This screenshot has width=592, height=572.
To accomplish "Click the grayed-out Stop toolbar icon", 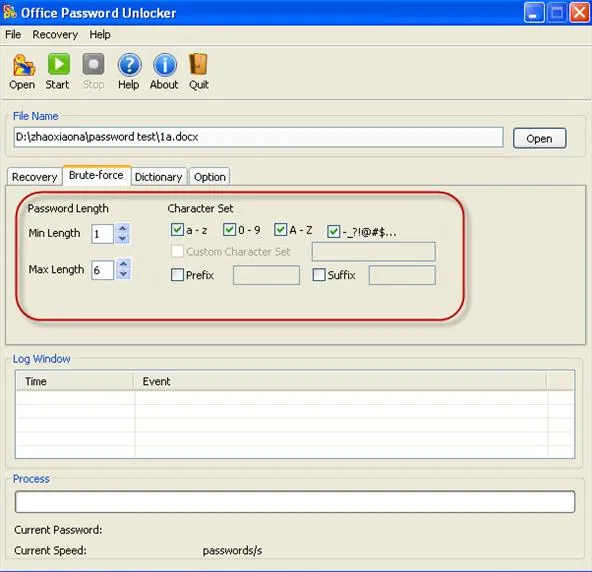I will pos(93,64).
